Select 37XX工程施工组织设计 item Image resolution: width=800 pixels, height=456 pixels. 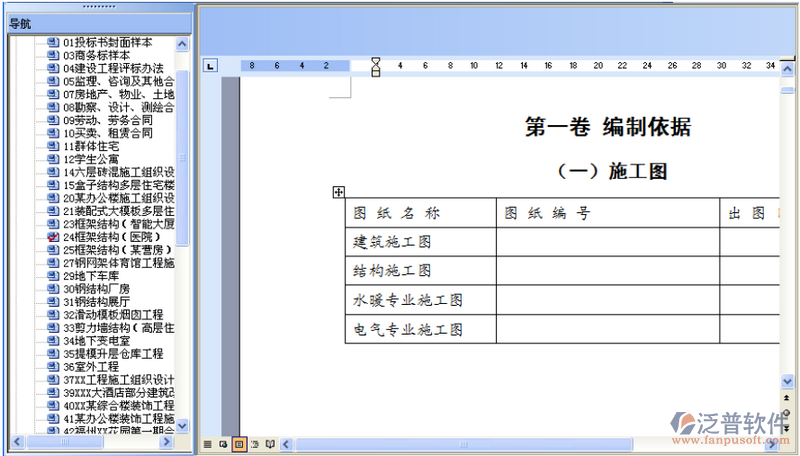(118, 379)
